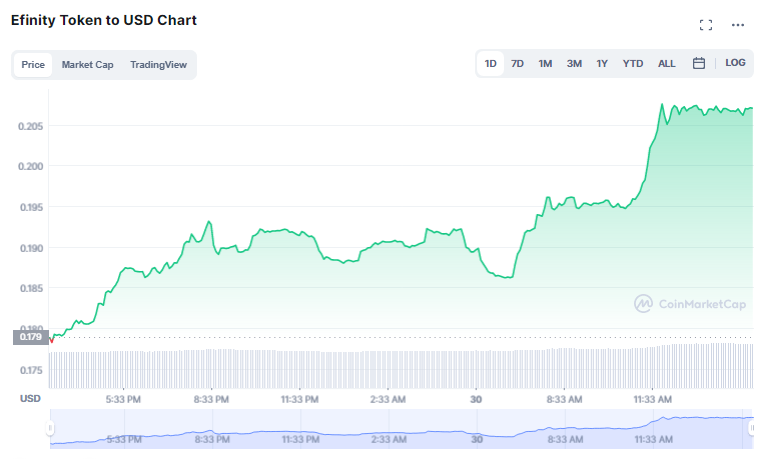
Task: Toggle the LOG scale option
Action: click(735, 63)
